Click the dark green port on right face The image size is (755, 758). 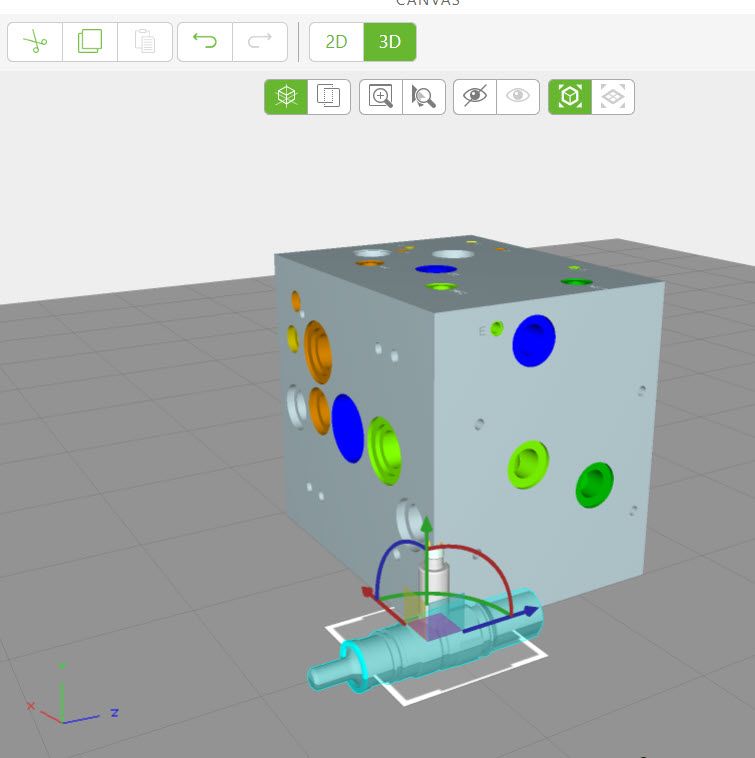(595, 485)
